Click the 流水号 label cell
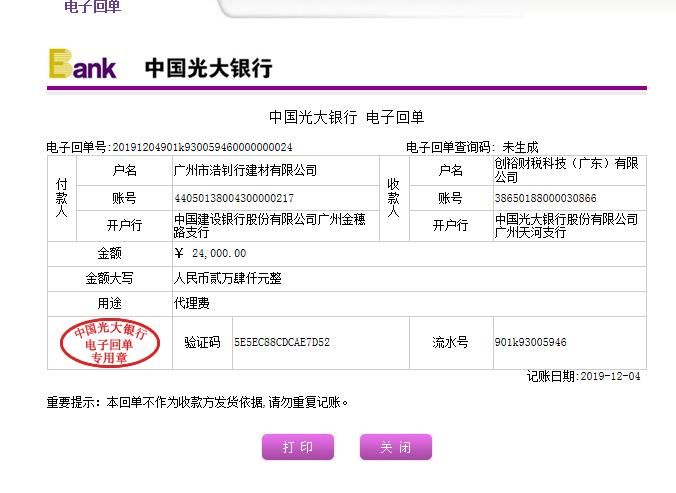 451,343
